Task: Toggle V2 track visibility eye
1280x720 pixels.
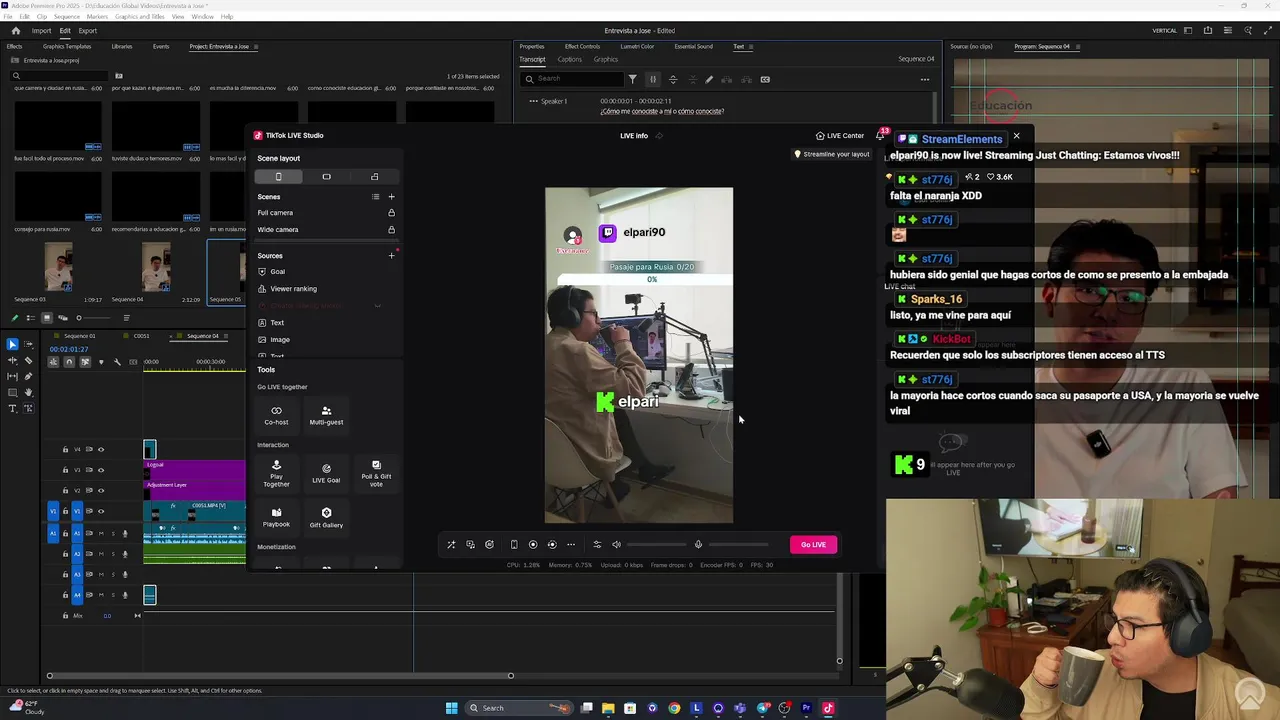Action: [x=100, y=491]
